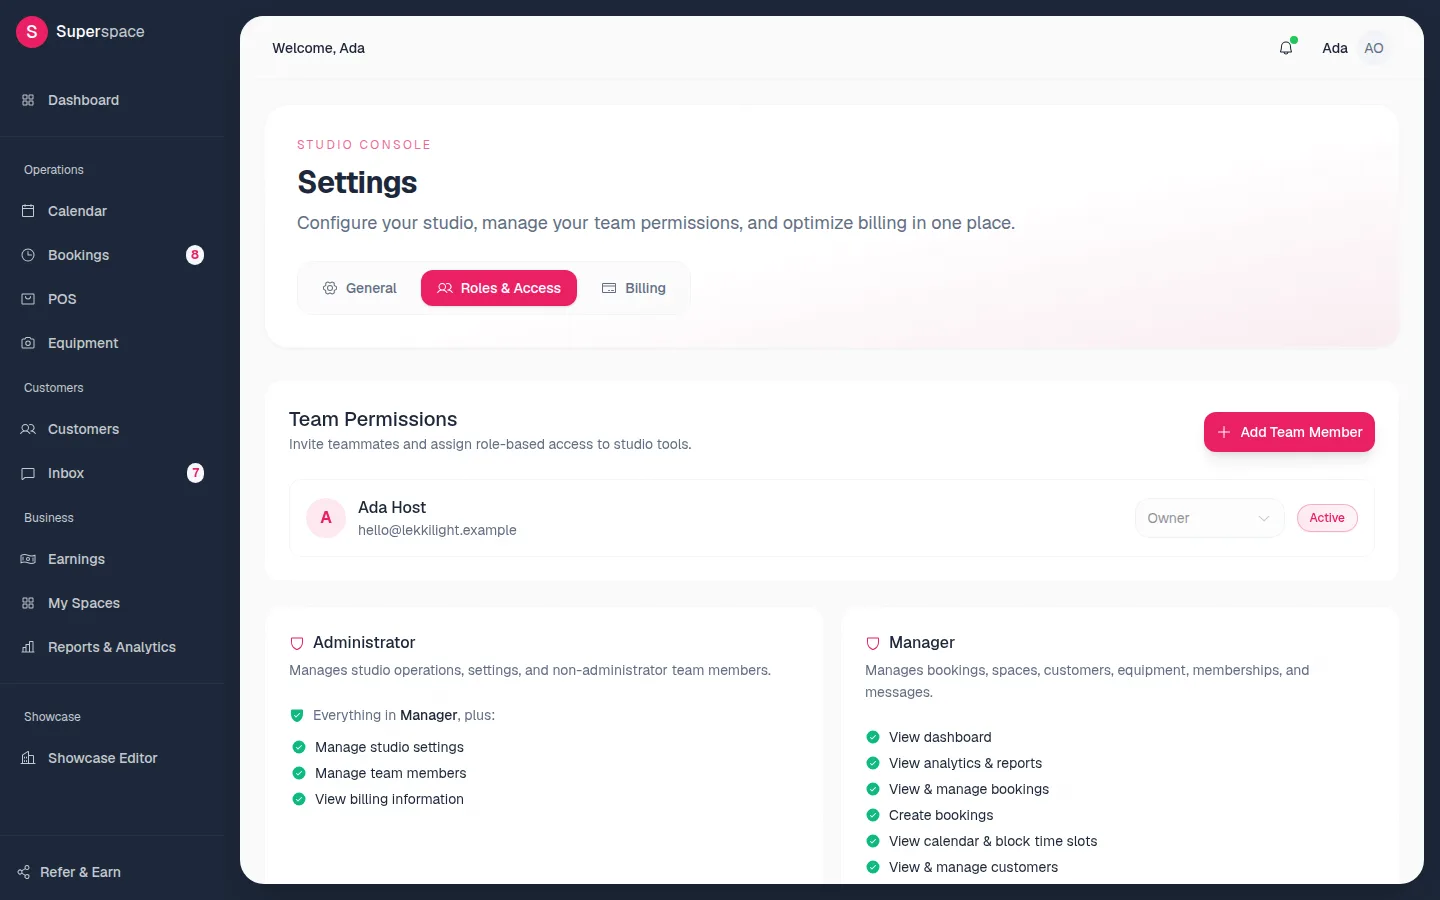
Task: Click the Ada username in header
Action: (x=1335, y=48)
